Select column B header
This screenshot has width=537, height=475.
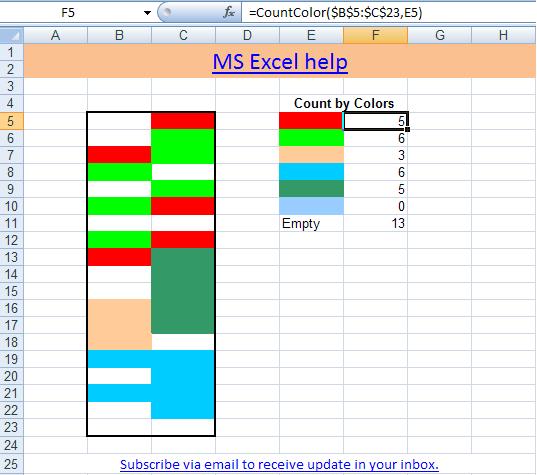pos(119,35)
